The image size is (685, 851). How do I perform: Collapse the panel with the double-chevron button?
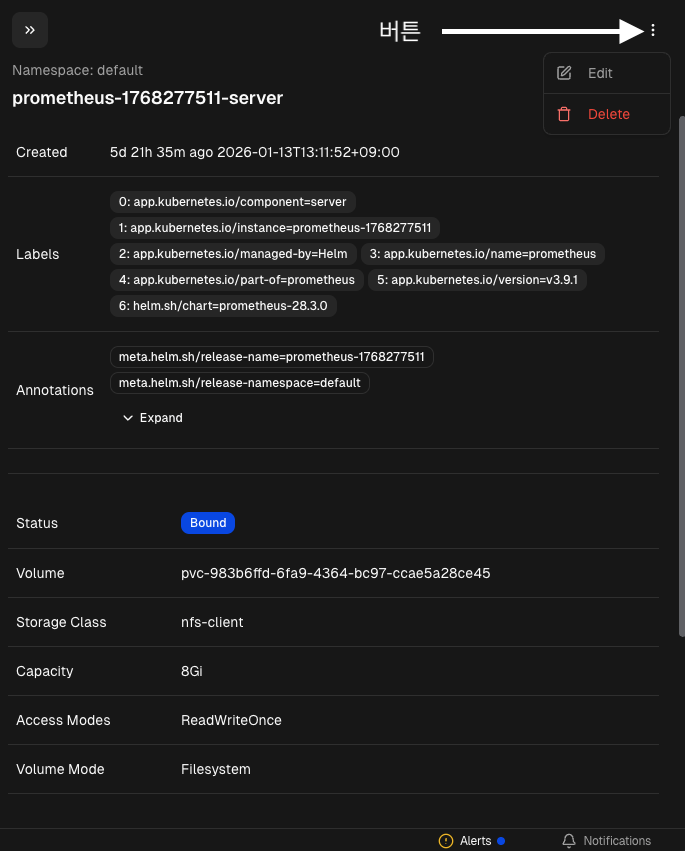coord(30,30)
